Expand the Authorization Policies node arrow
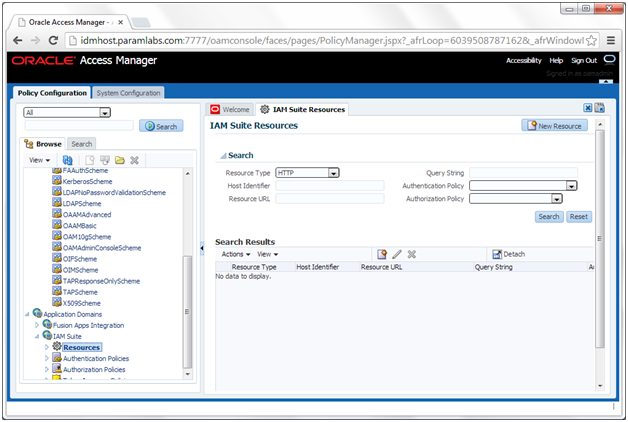The width and height of the screenshot is (628, 422). [47, 369]
